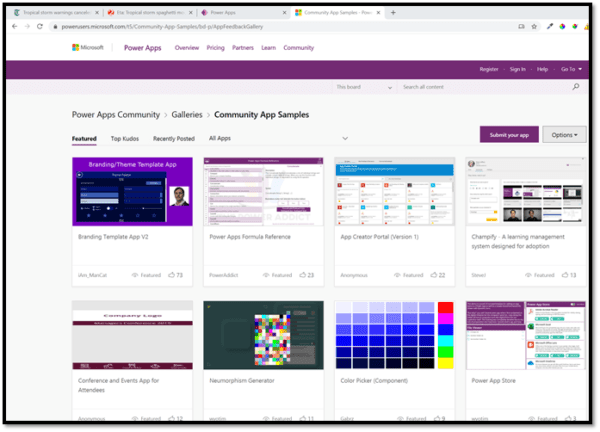Click the browser address bar URL
This screenshot has width=600, height=432.
162,26
